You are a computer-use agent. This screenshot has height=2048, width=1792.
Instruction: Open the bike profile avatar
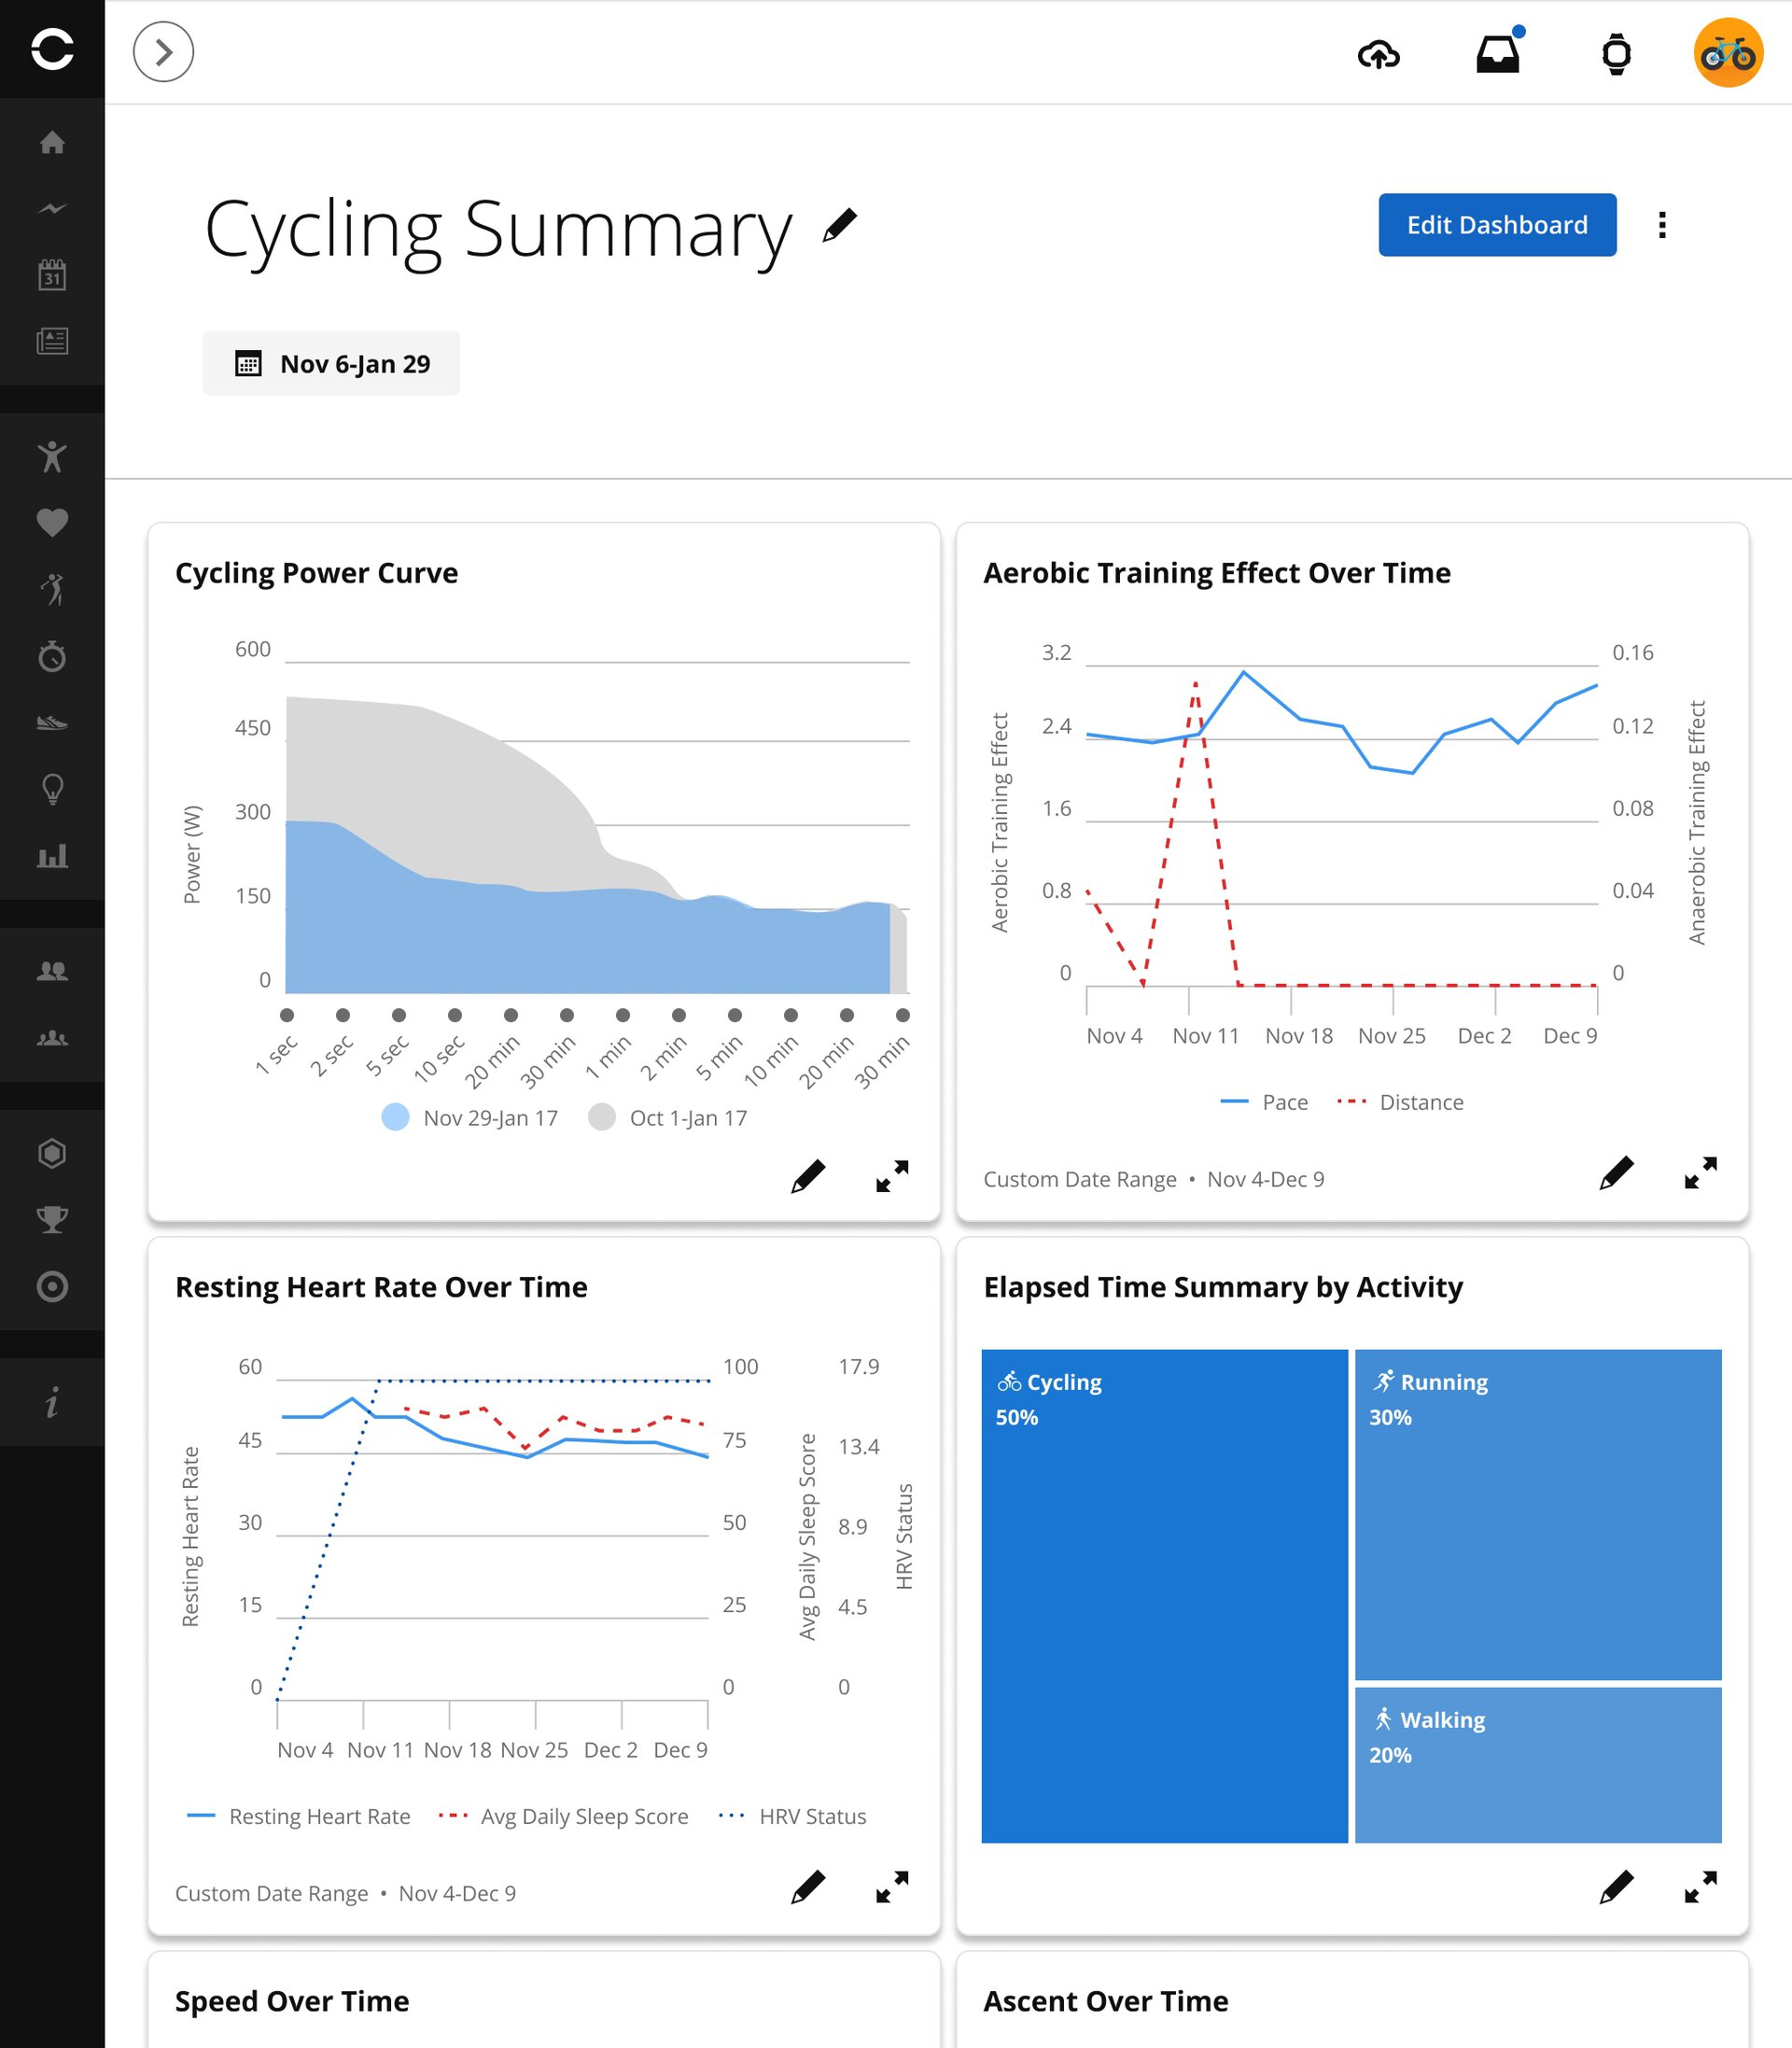[1727, 53]
